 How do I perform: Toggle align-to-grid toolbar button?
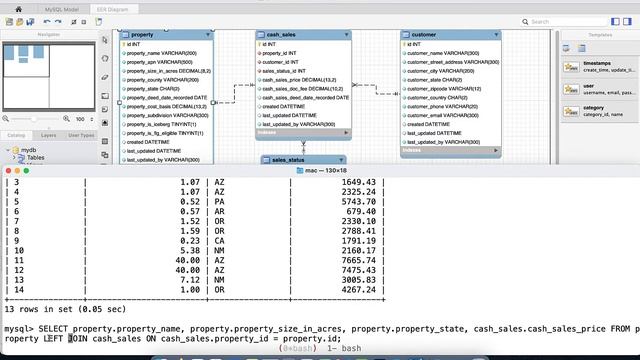click(x=84, y=22)
